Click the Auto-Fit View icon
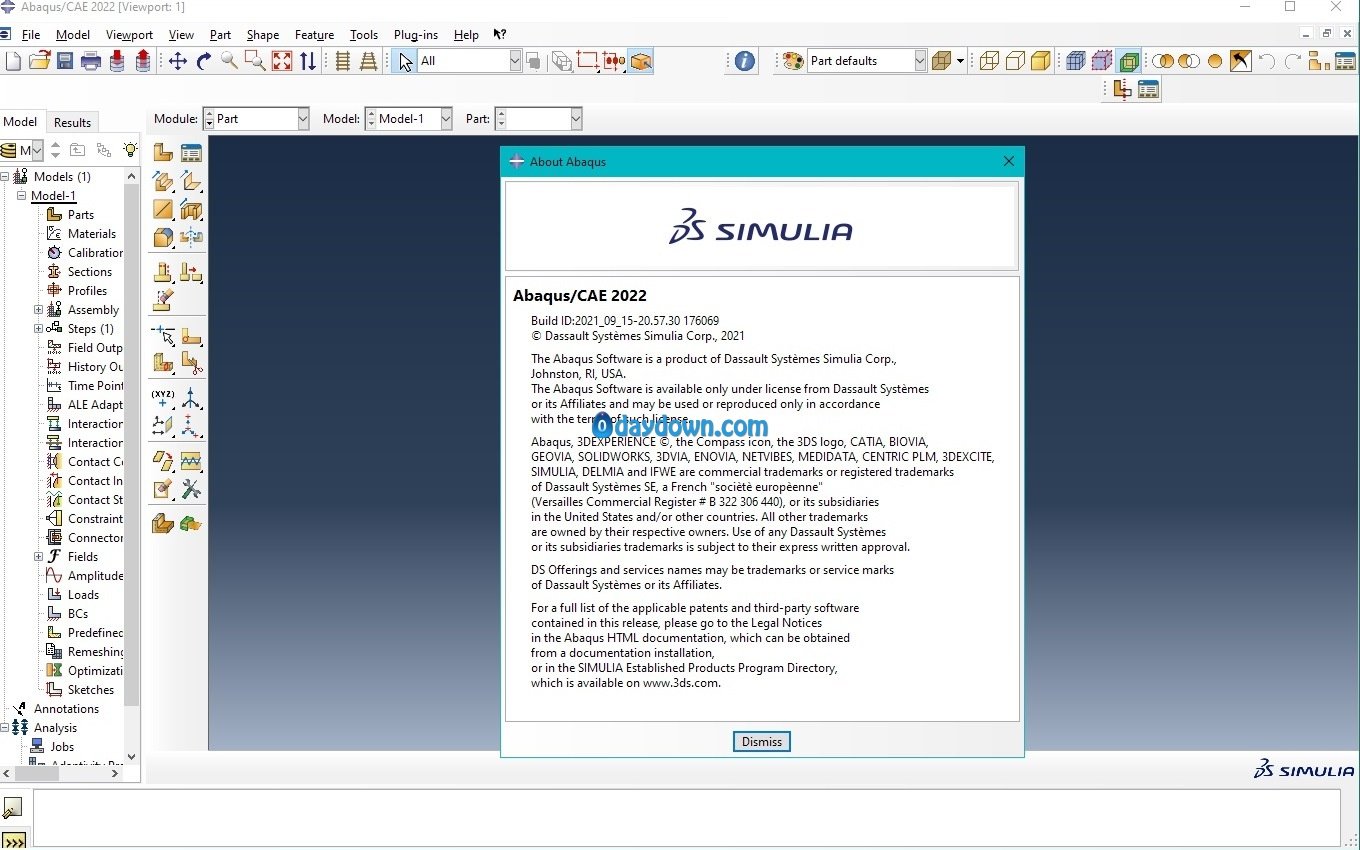This screenshot has width=1360, height=850. point(282,61)
